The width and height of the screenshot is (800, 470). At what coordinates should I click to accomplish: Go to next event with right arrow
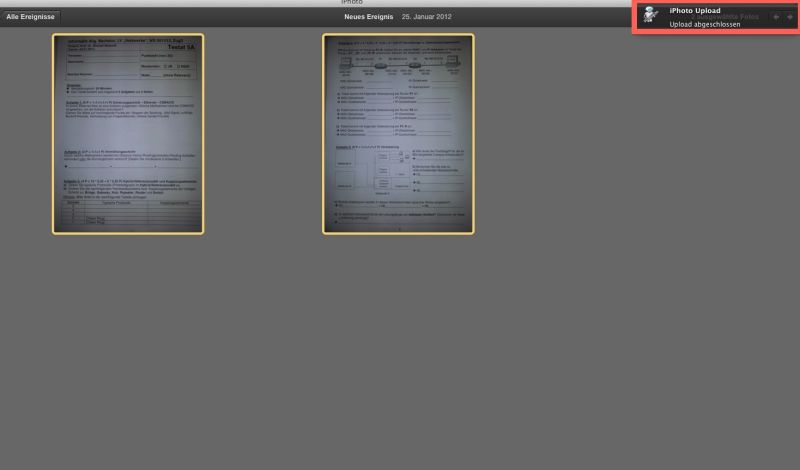(789, 17)
